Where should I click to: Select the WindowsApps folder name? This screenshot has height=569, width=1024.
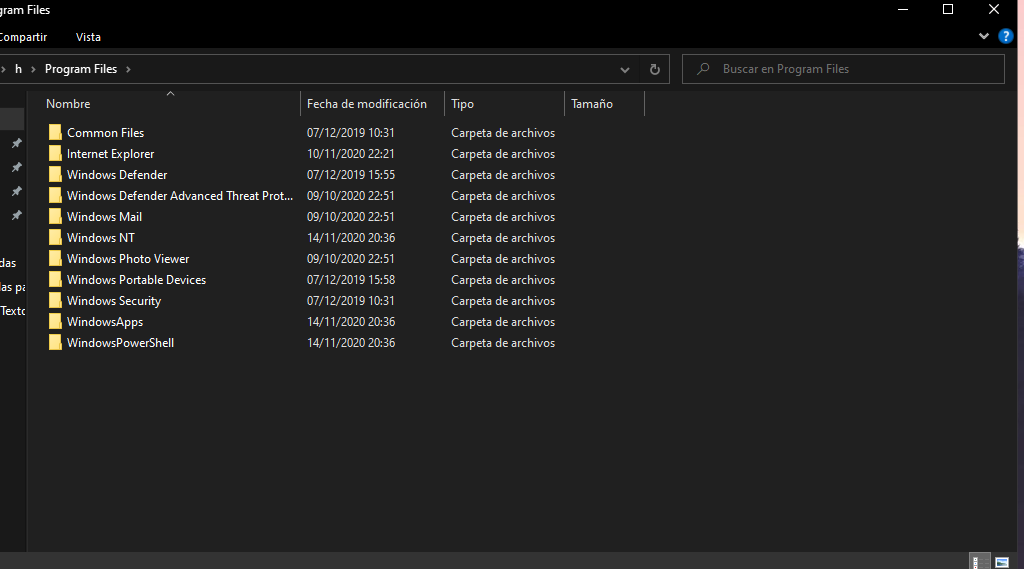pyautogui.click(x=104, y=321)
